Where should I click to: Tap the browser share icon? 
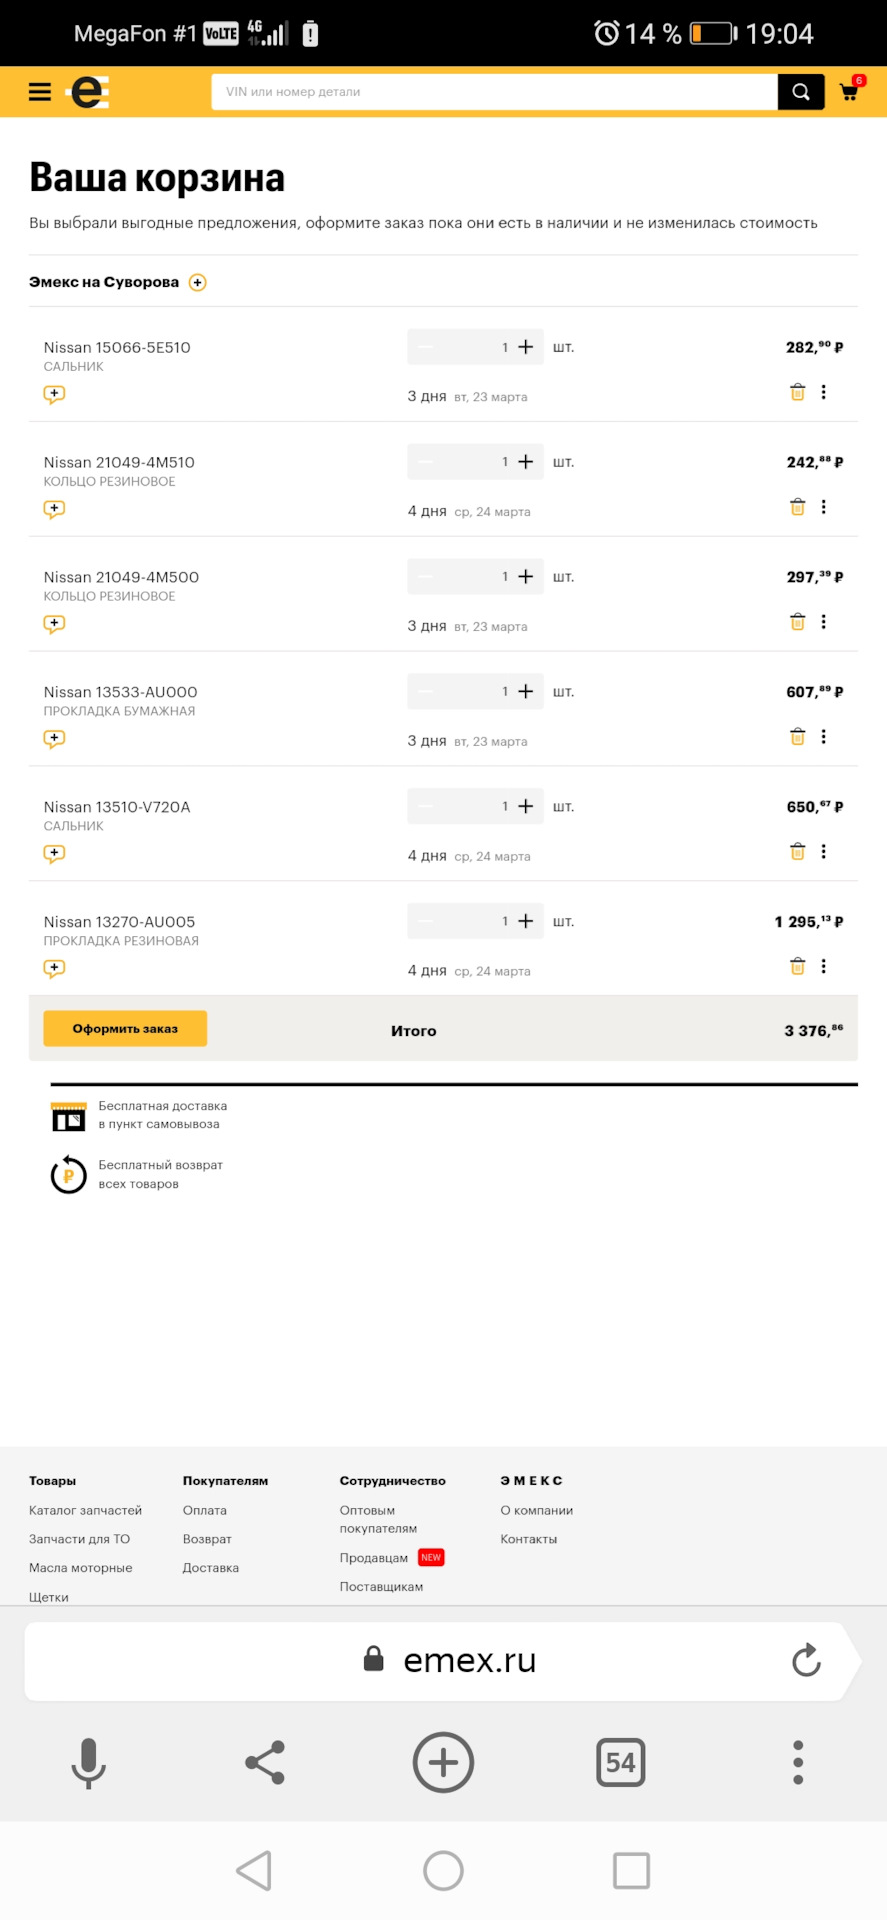(265, 1762)
